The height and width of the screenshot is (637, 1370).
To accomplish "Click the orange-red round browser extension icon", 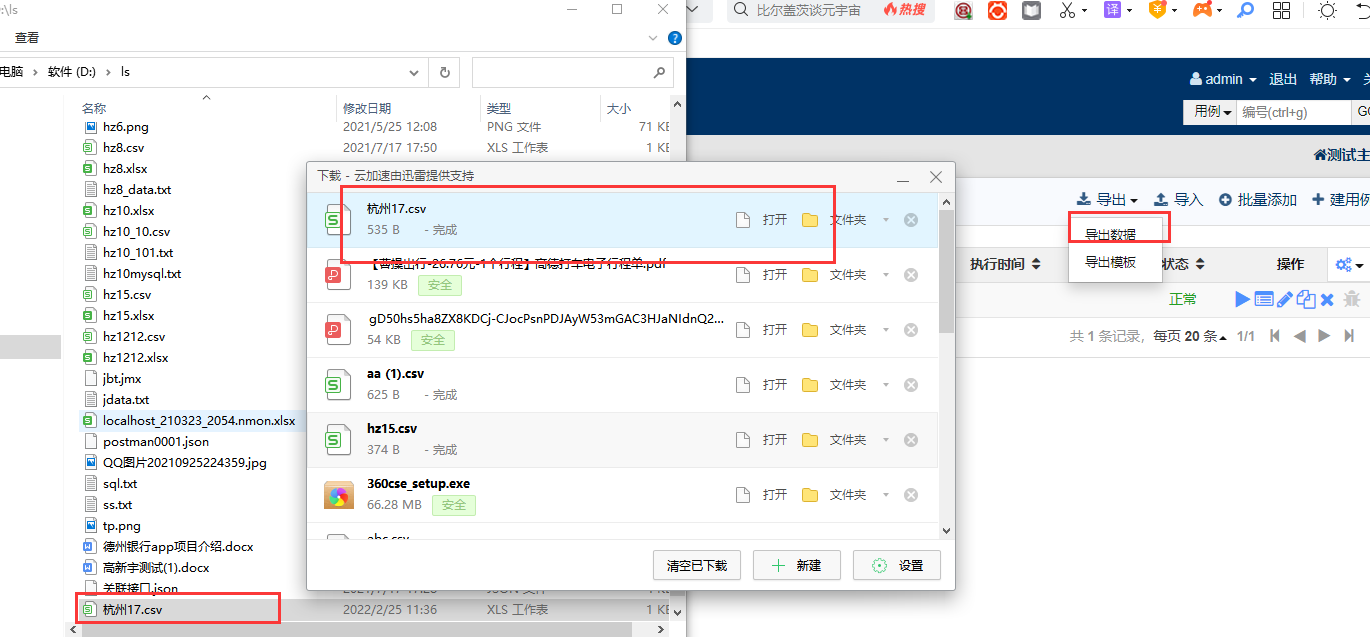I will 997,10.
